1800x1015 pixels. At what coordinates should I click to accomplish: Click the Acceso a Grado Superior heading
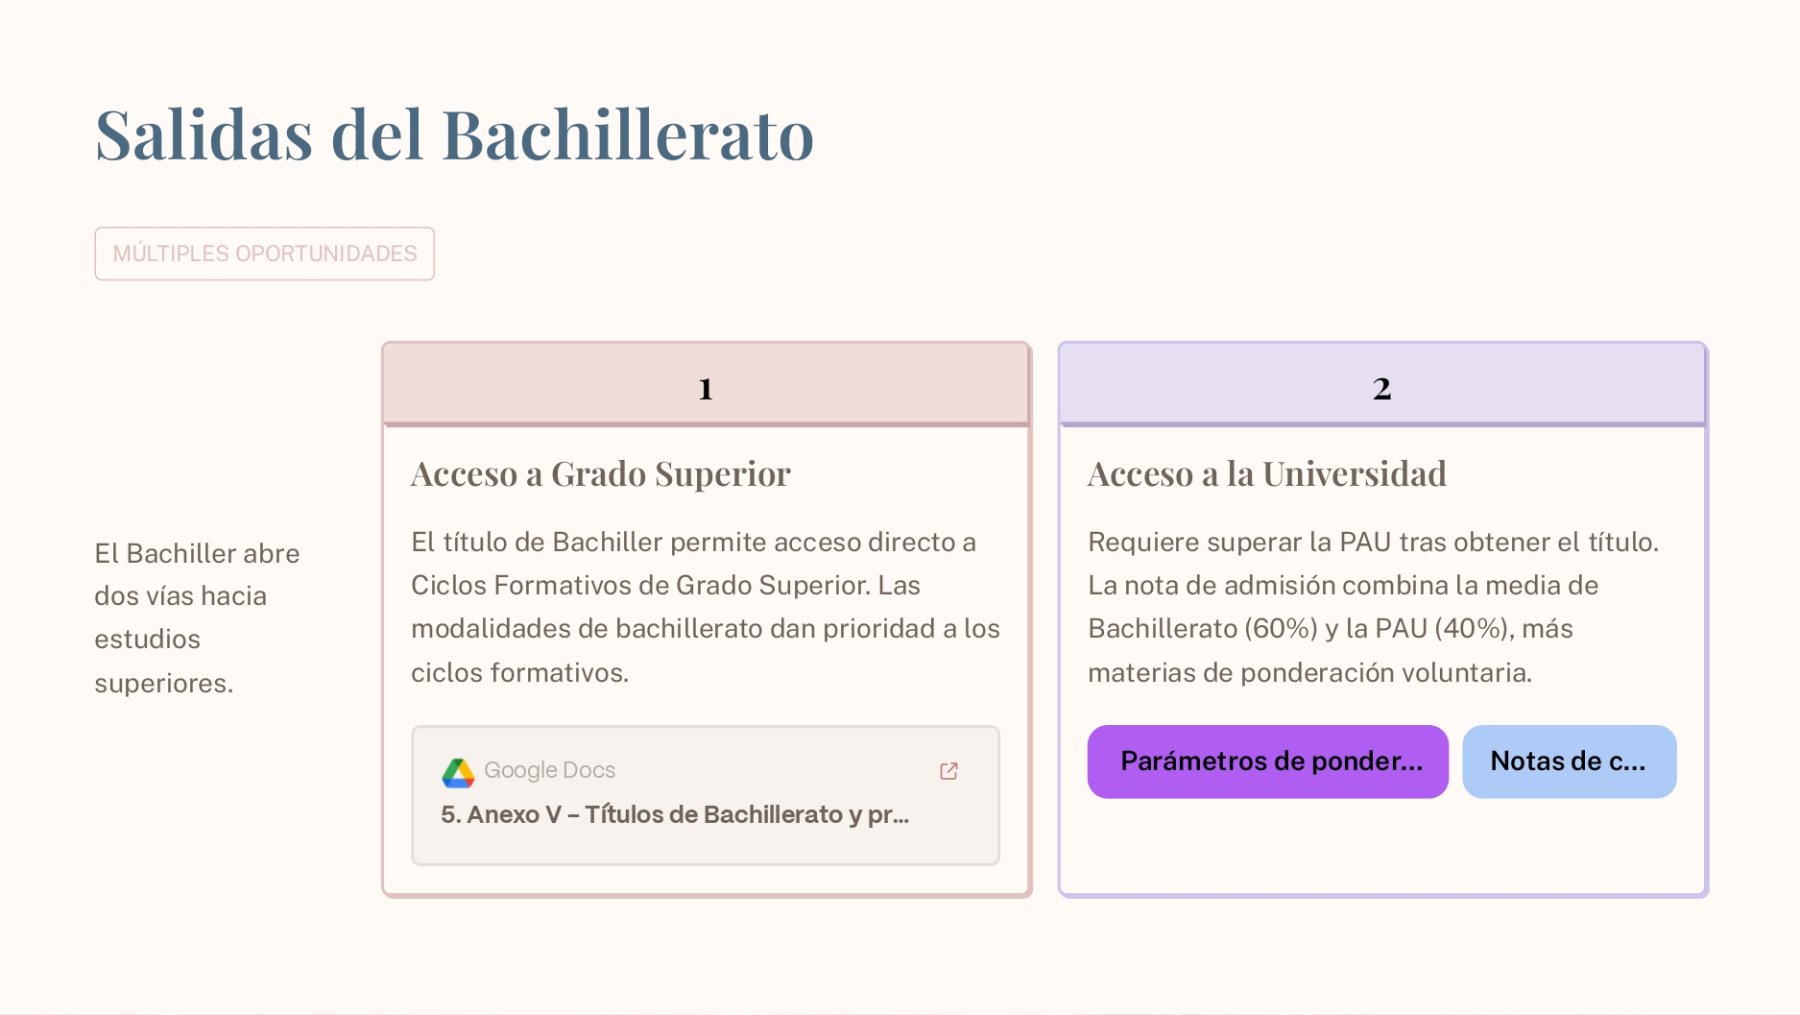coord(601,474)
